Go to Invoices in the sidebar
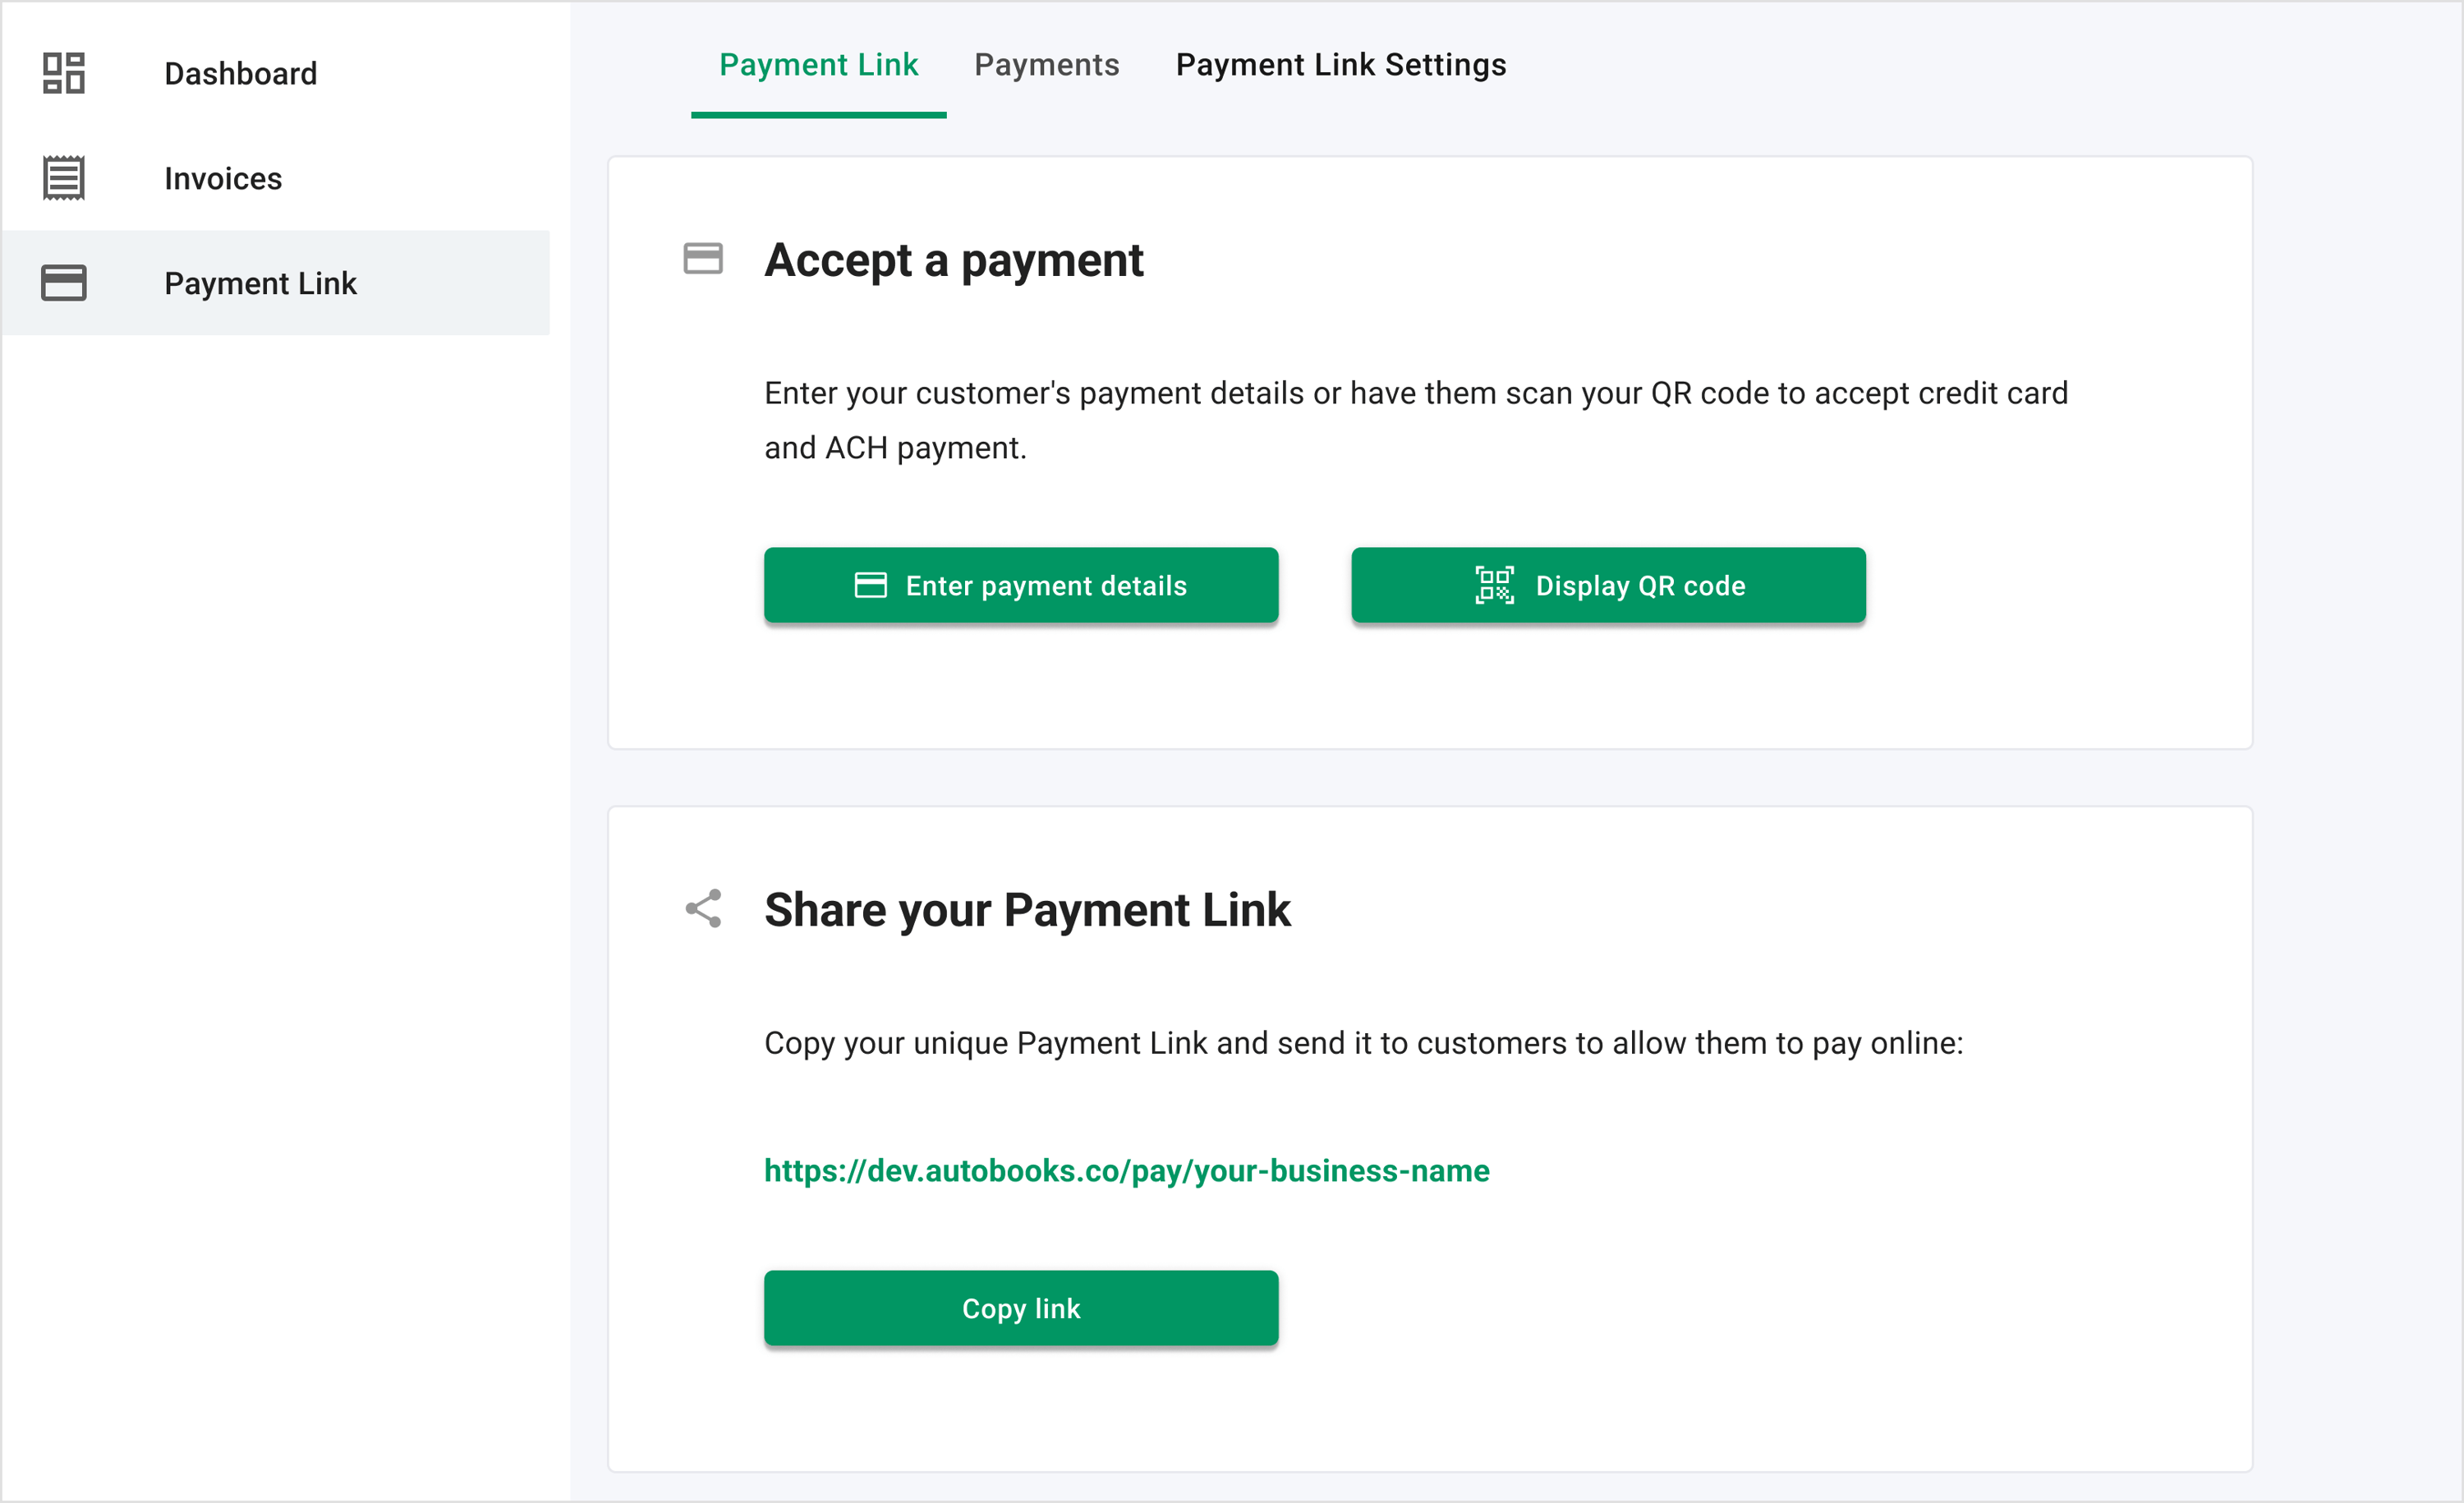 (x=223, y=178)
